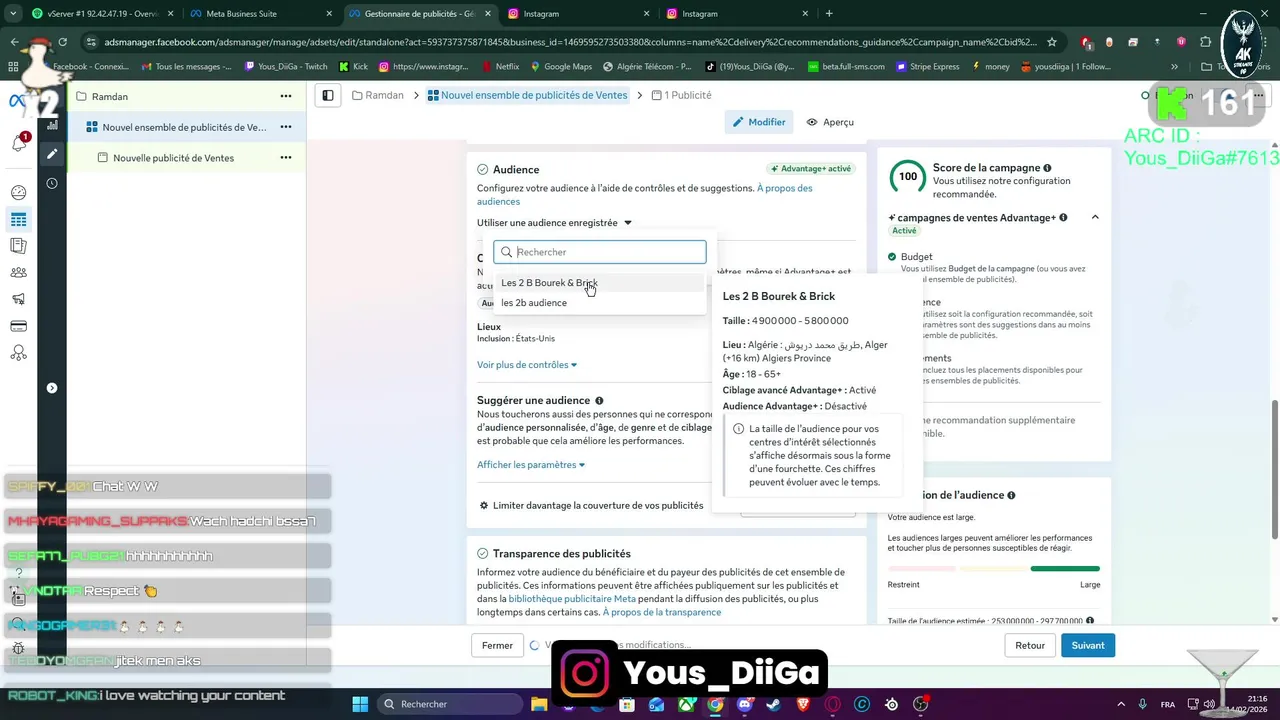Click info icon beside campagnes de ventes Advantage+
Image resolution: width=1280 pixels, height=720 pixels.
coord(1063,217)
